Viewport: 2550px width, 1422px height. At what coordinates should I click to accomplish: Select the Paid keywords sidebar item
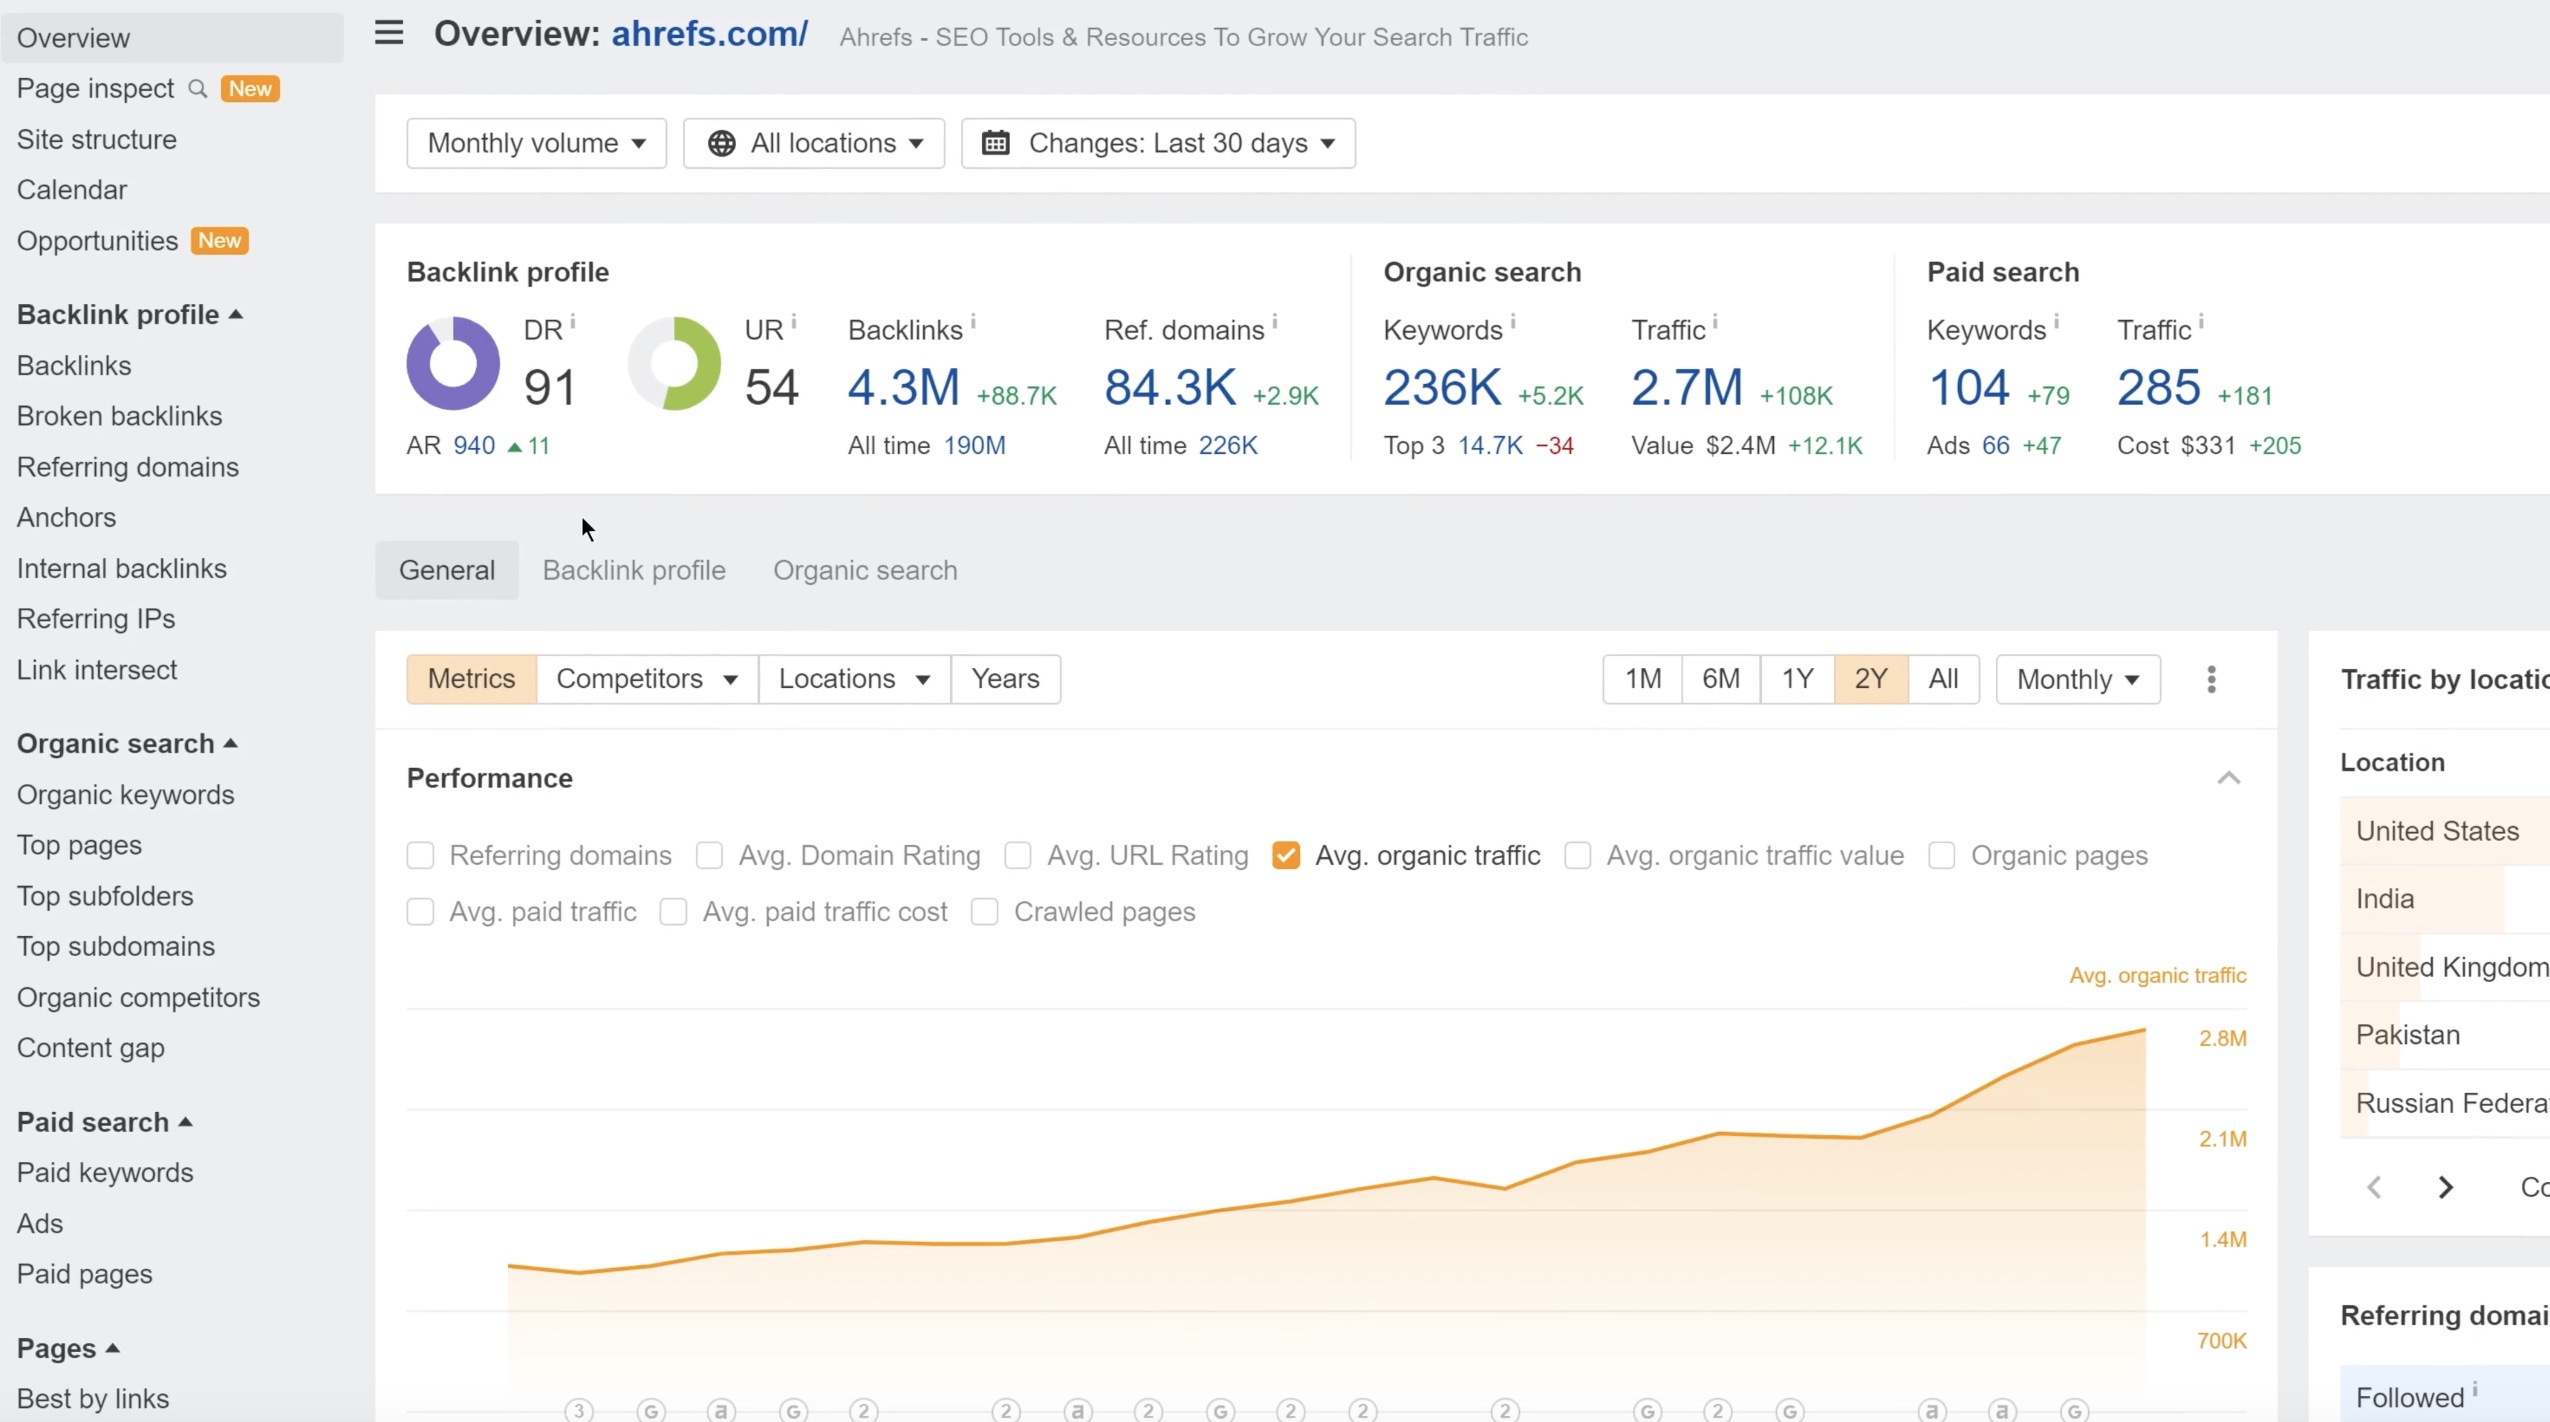coord(105,1172)
